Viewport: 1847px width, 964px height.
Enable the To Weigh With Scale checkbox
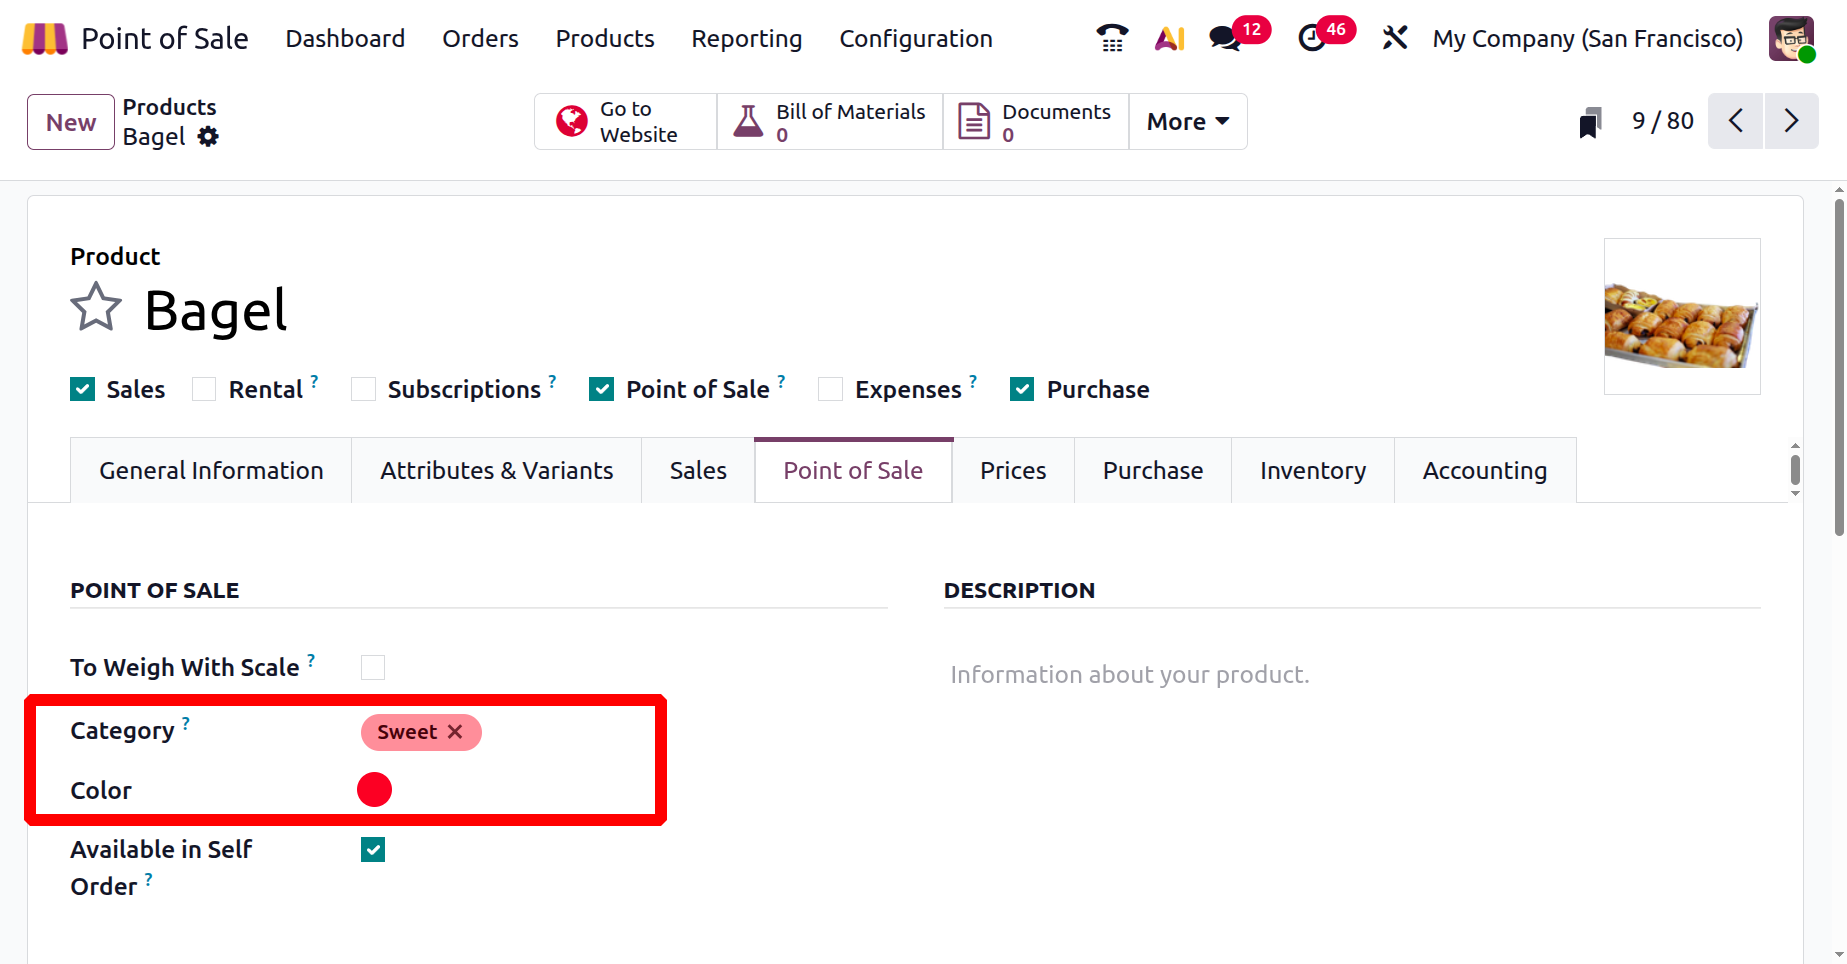[x=373, y=667]
